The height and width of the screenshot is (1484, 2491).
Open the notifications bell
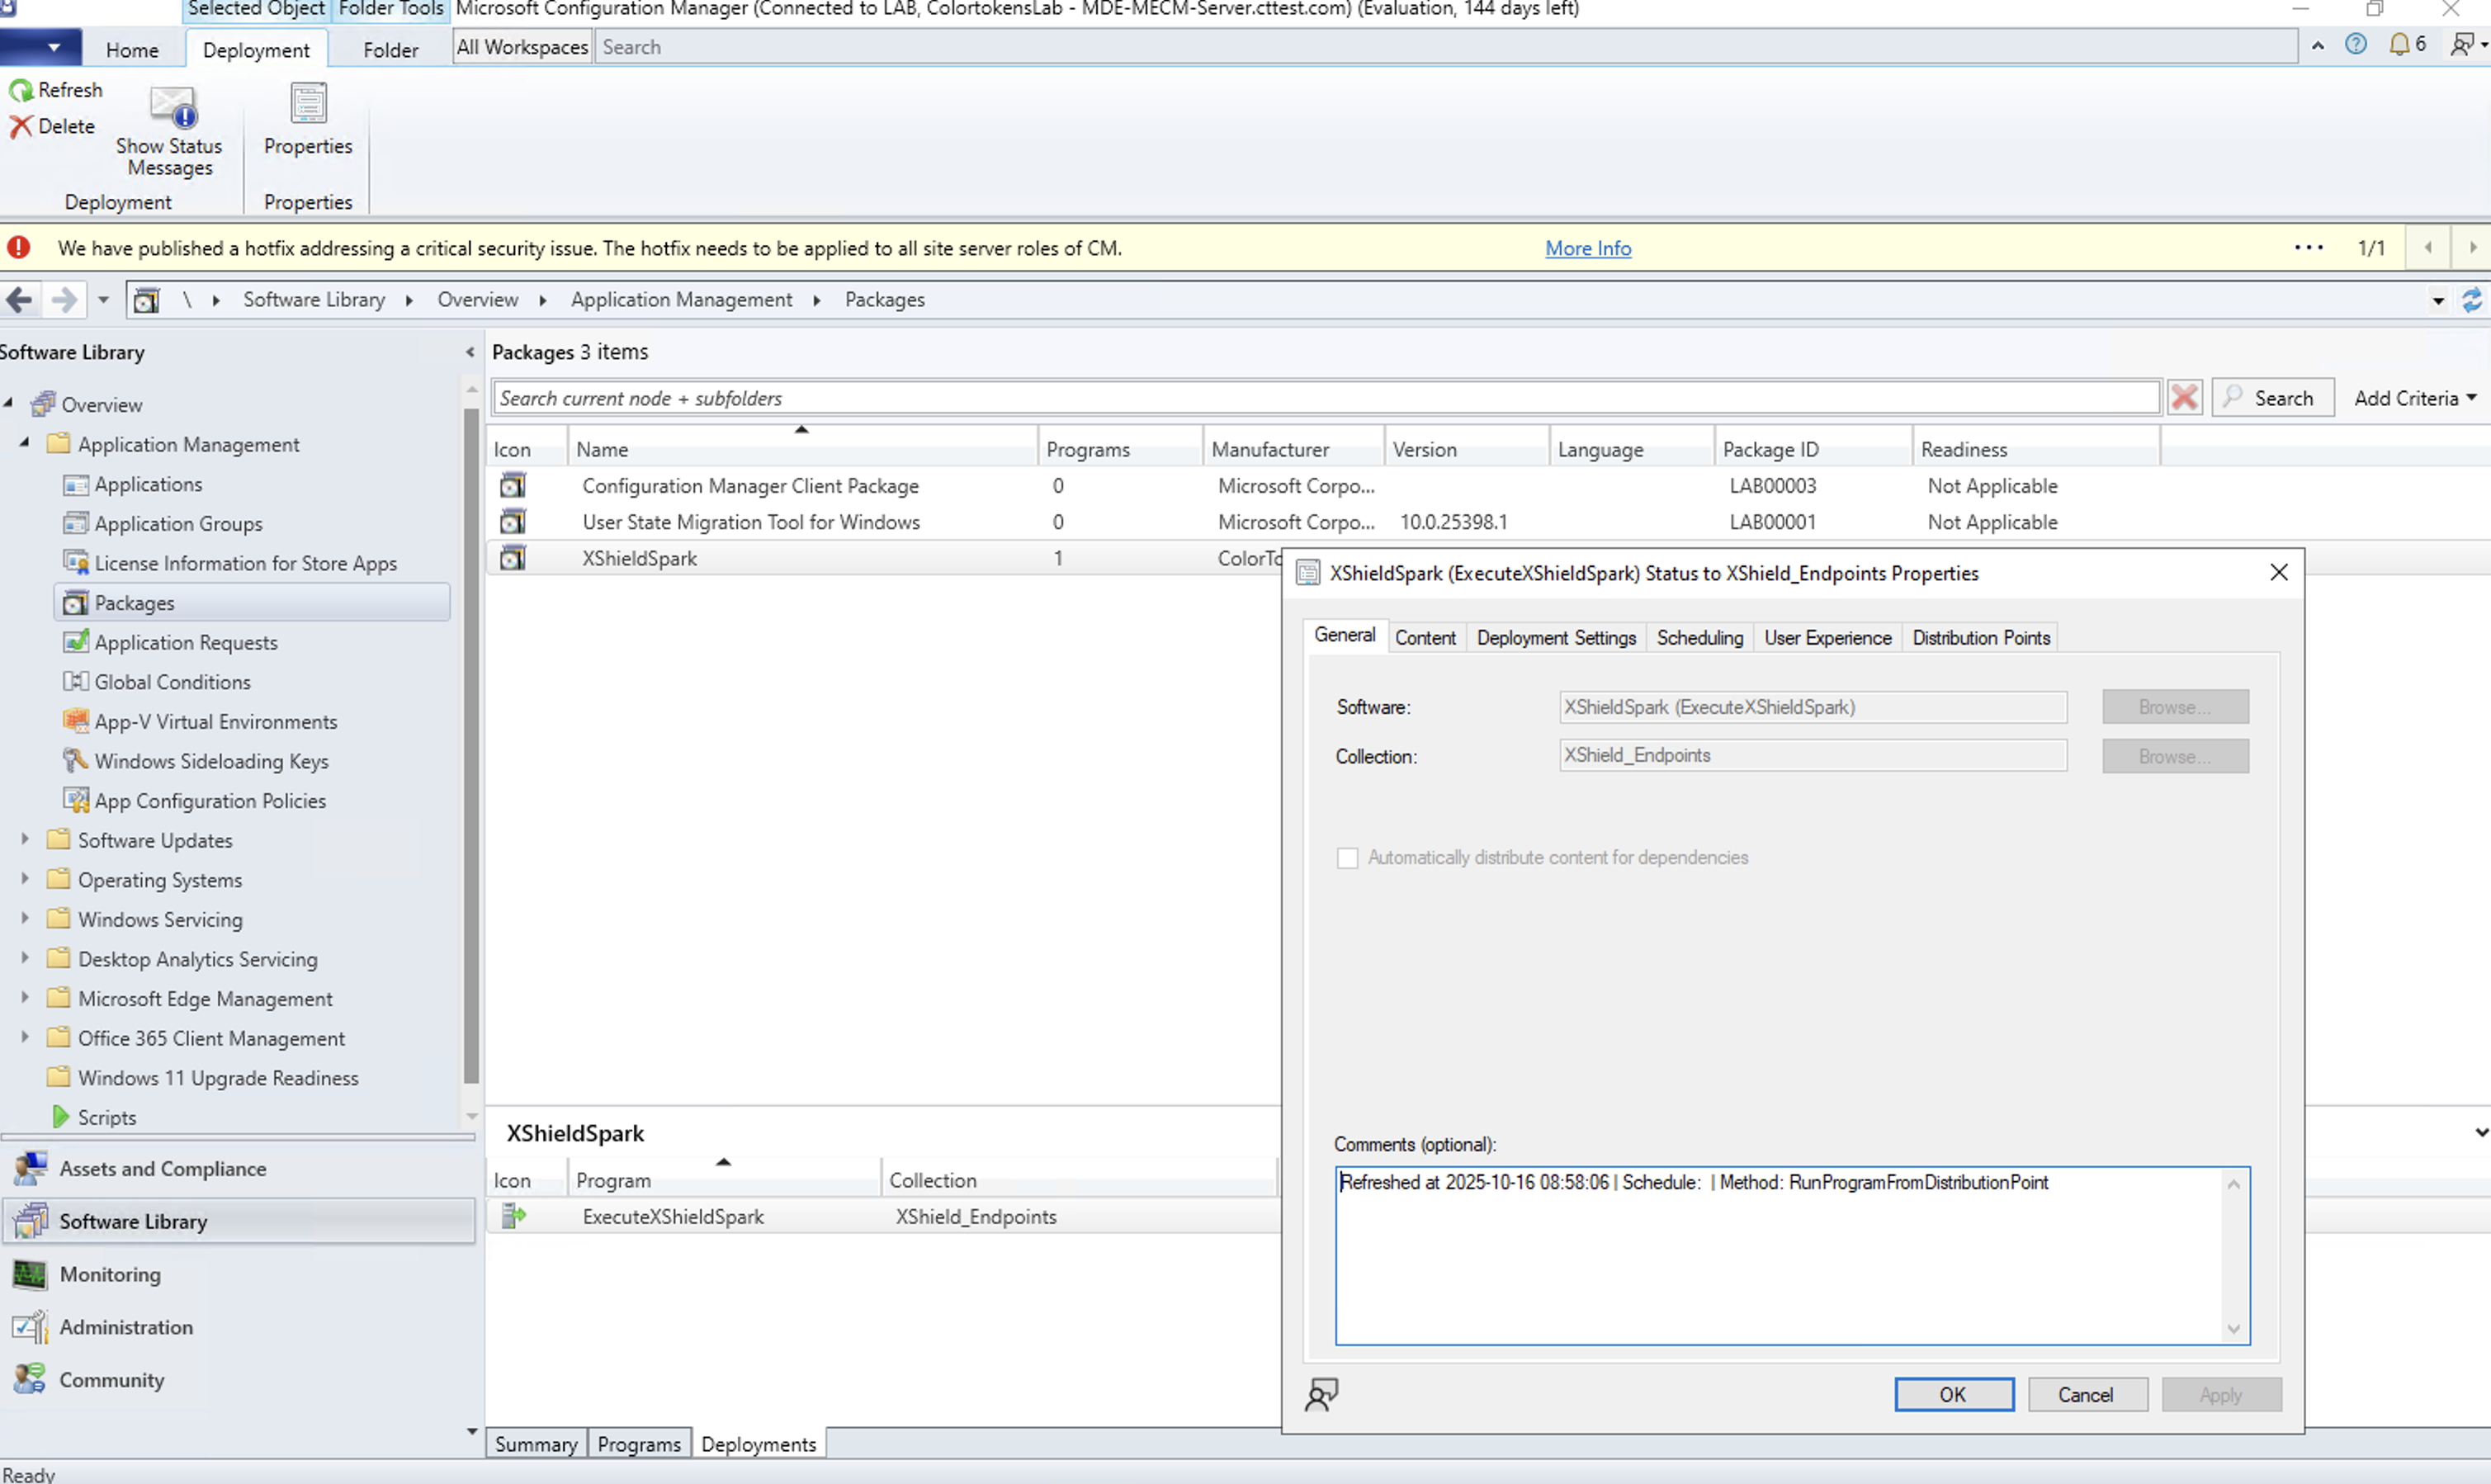(x=2399, y=45)
